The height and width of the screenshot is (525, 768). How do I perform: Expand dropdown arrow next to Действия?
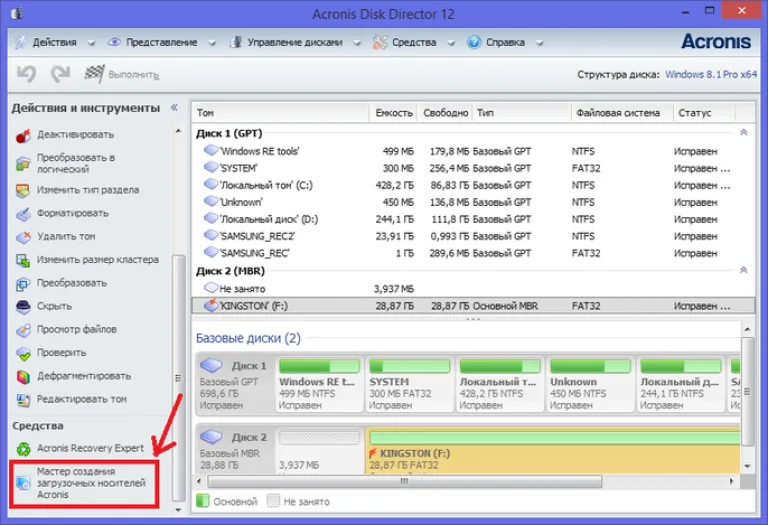pos(91,43)
